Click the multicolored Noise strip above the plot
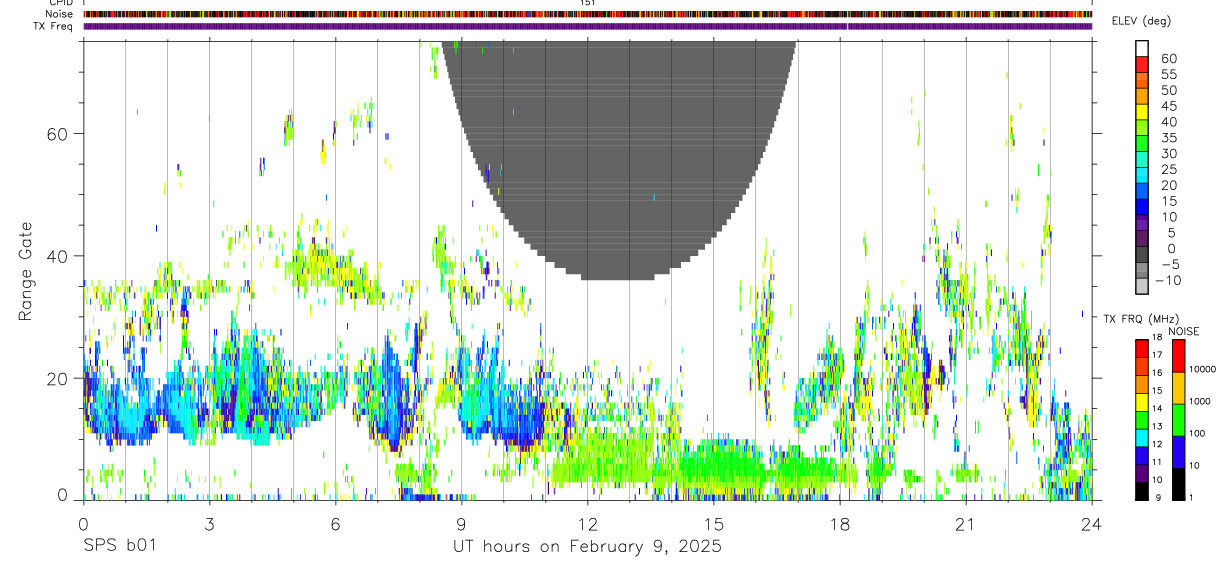The image size is (1228, 567). tap(587, 14)
